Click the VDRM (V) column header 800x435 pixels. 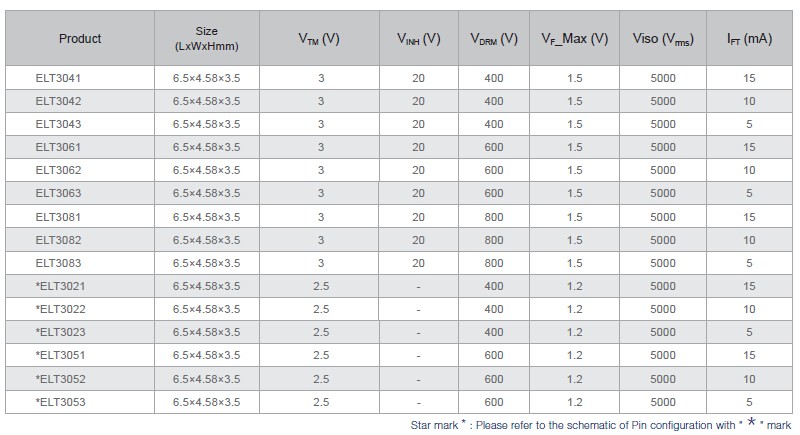494,39
